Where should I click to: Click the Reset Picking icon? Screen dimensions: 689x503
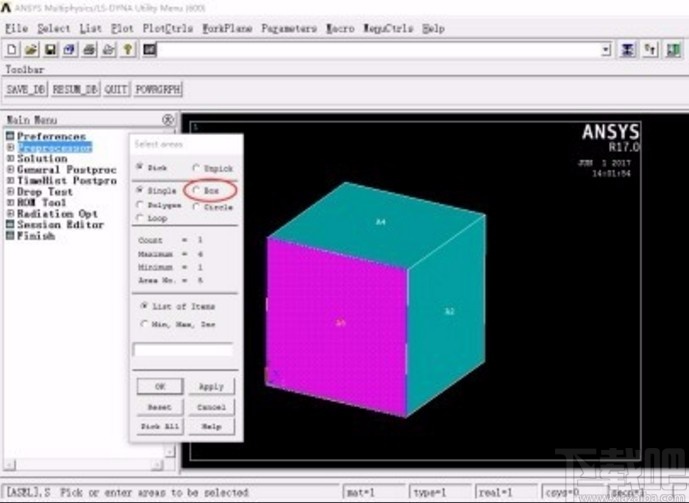coord(651,50)
